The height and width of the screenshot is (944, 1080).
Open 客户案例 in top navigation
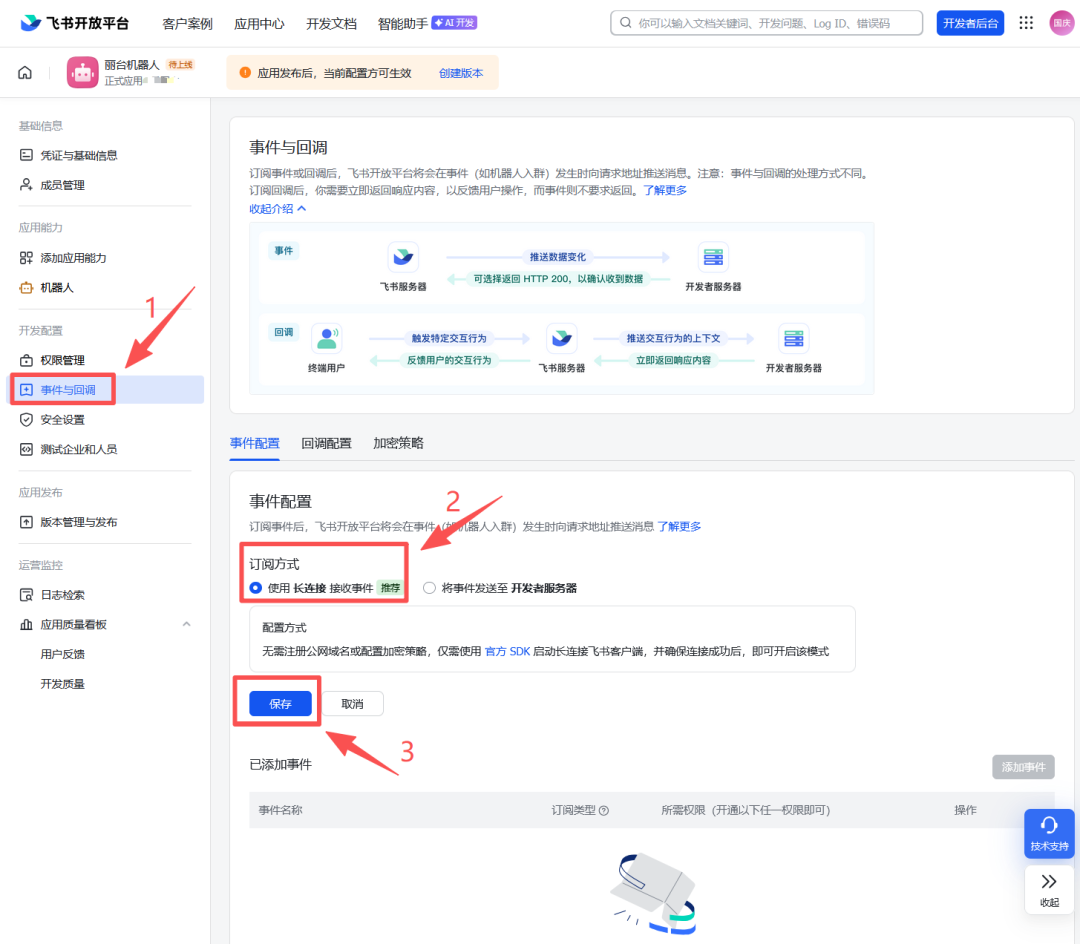(187, 24)
